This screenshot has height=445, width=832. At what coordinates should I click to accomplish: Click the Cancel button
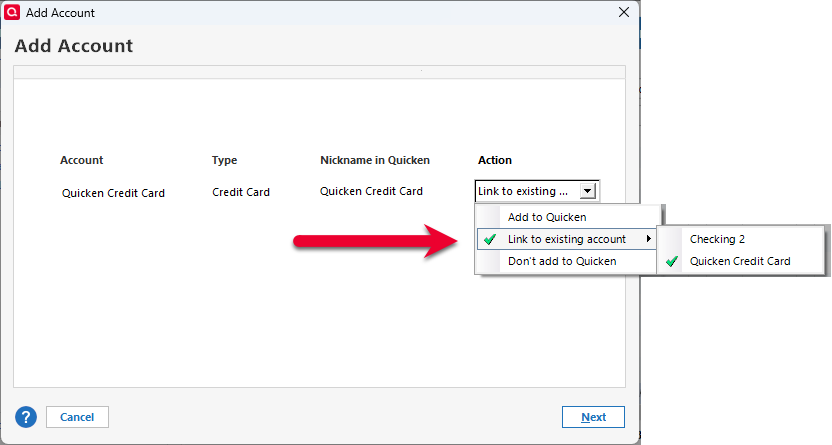[x=77, y=417]
